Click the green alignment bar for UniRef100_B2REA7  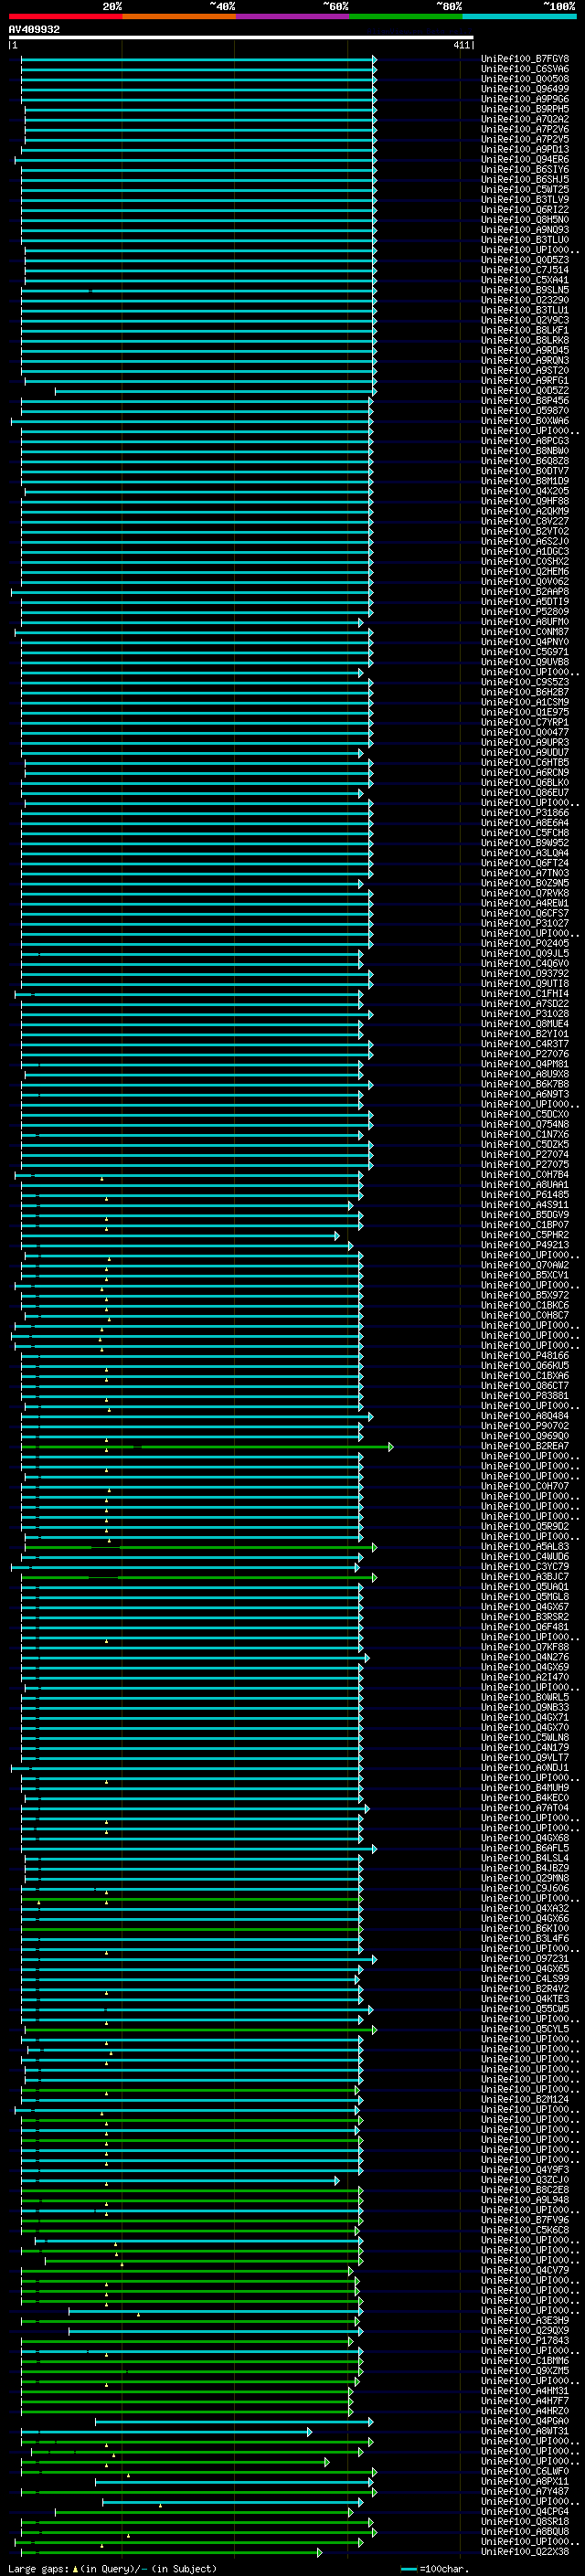[208, 1446]
